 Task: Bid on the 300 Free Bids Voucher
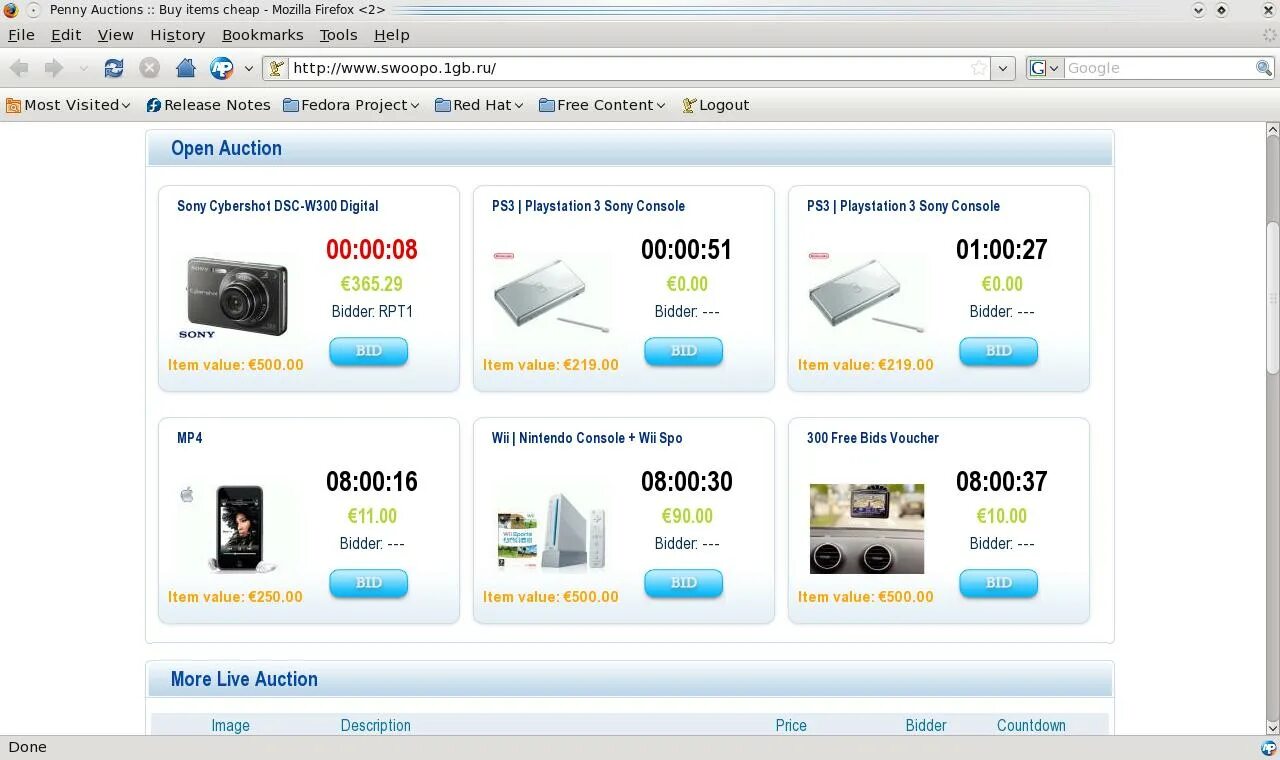tap(998, 583)
